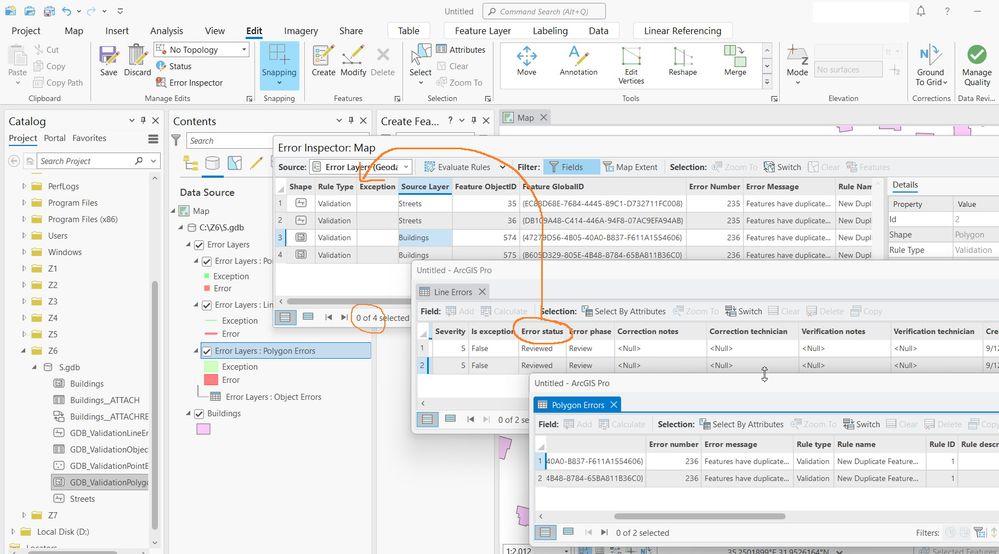
Task: Click the Polygon Errors horizontal scrollbar
Action: (x=700, y=516)
